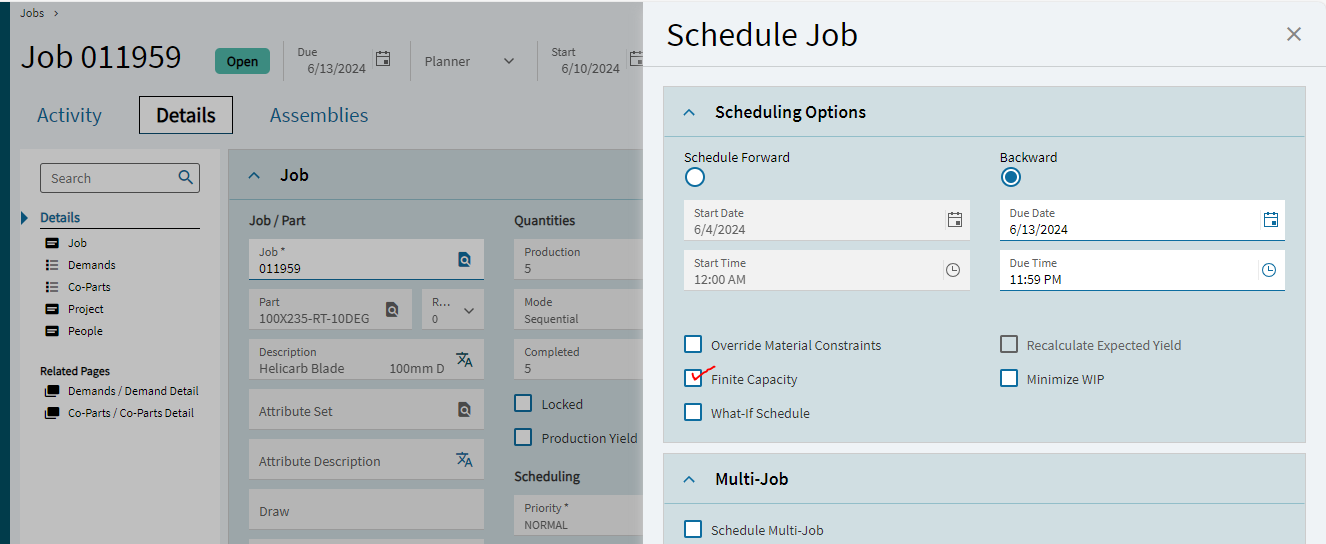The image size is (1326, 544).
Task: Open the Demands / Demand Detail page link
Action: click(133, 391)
